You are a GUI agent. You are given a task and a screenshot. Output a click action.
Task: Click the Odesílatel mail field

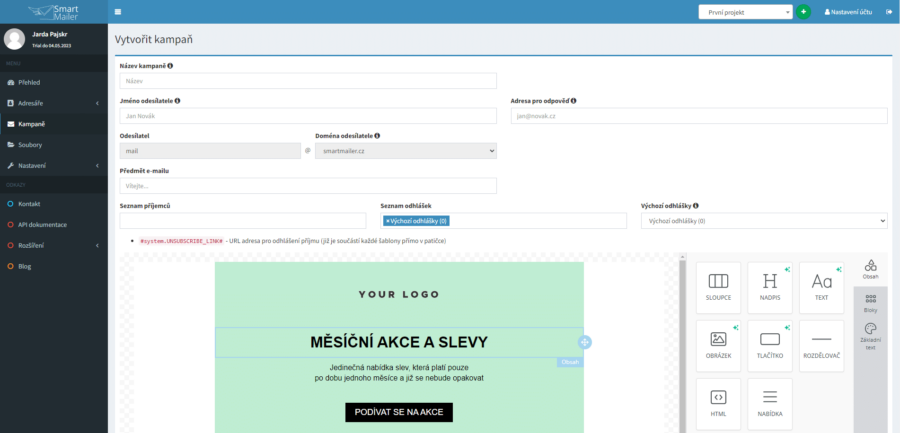[x=210, y=150]
